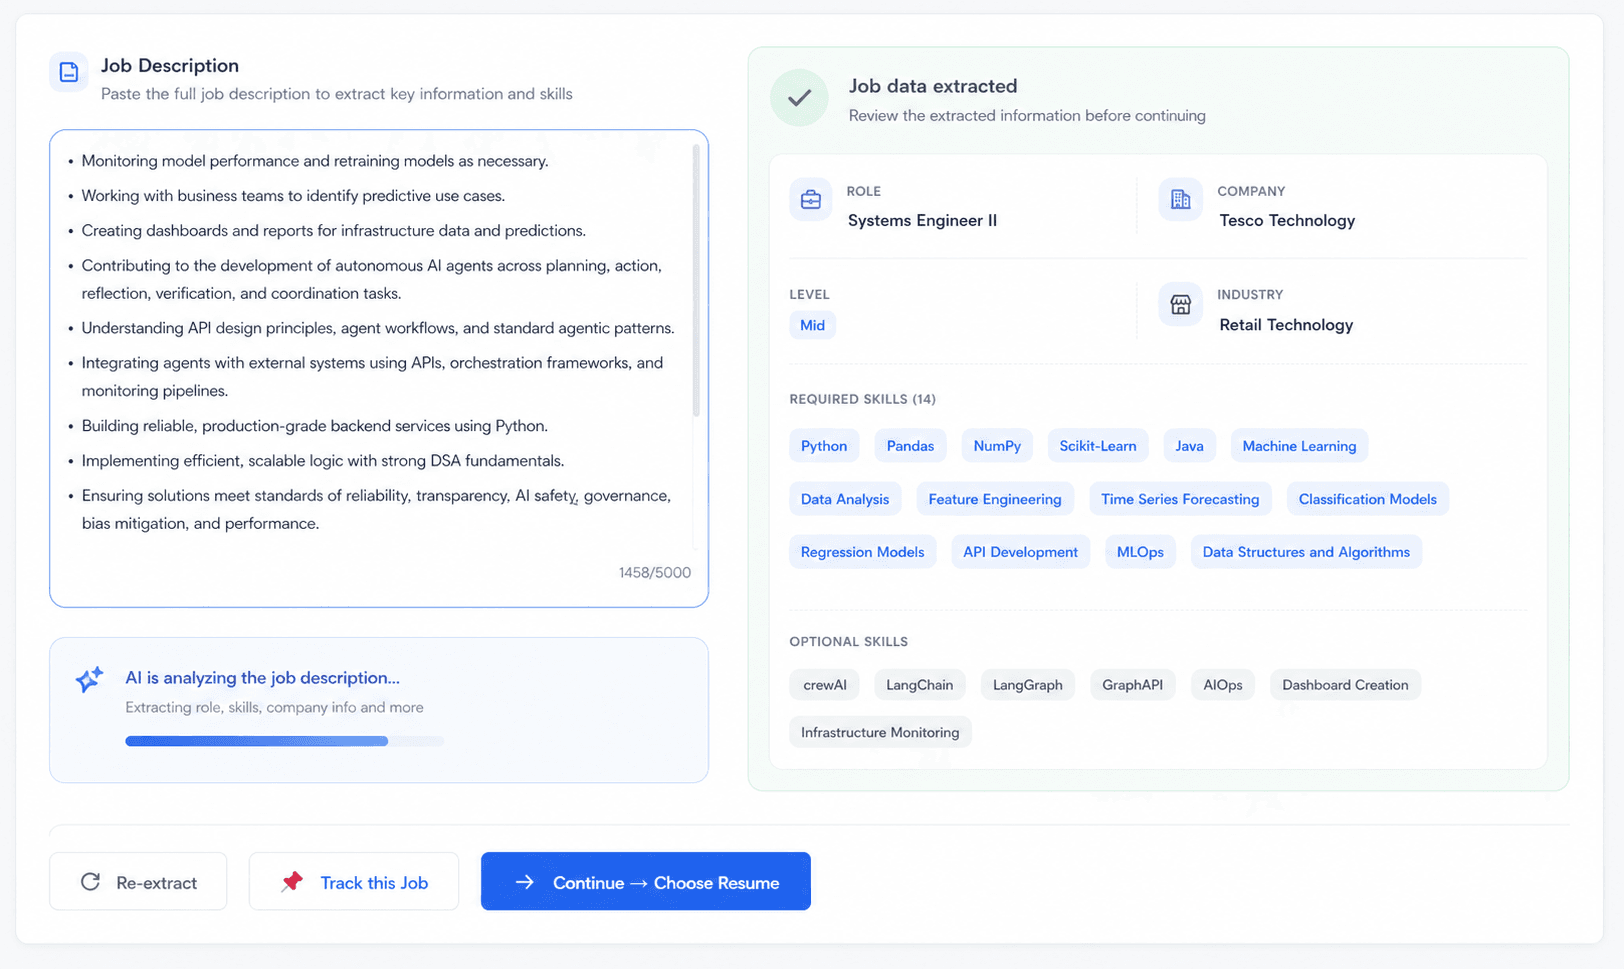Select the Pandas skill chip
The image size is (1624, 969).
coord(910,446)
